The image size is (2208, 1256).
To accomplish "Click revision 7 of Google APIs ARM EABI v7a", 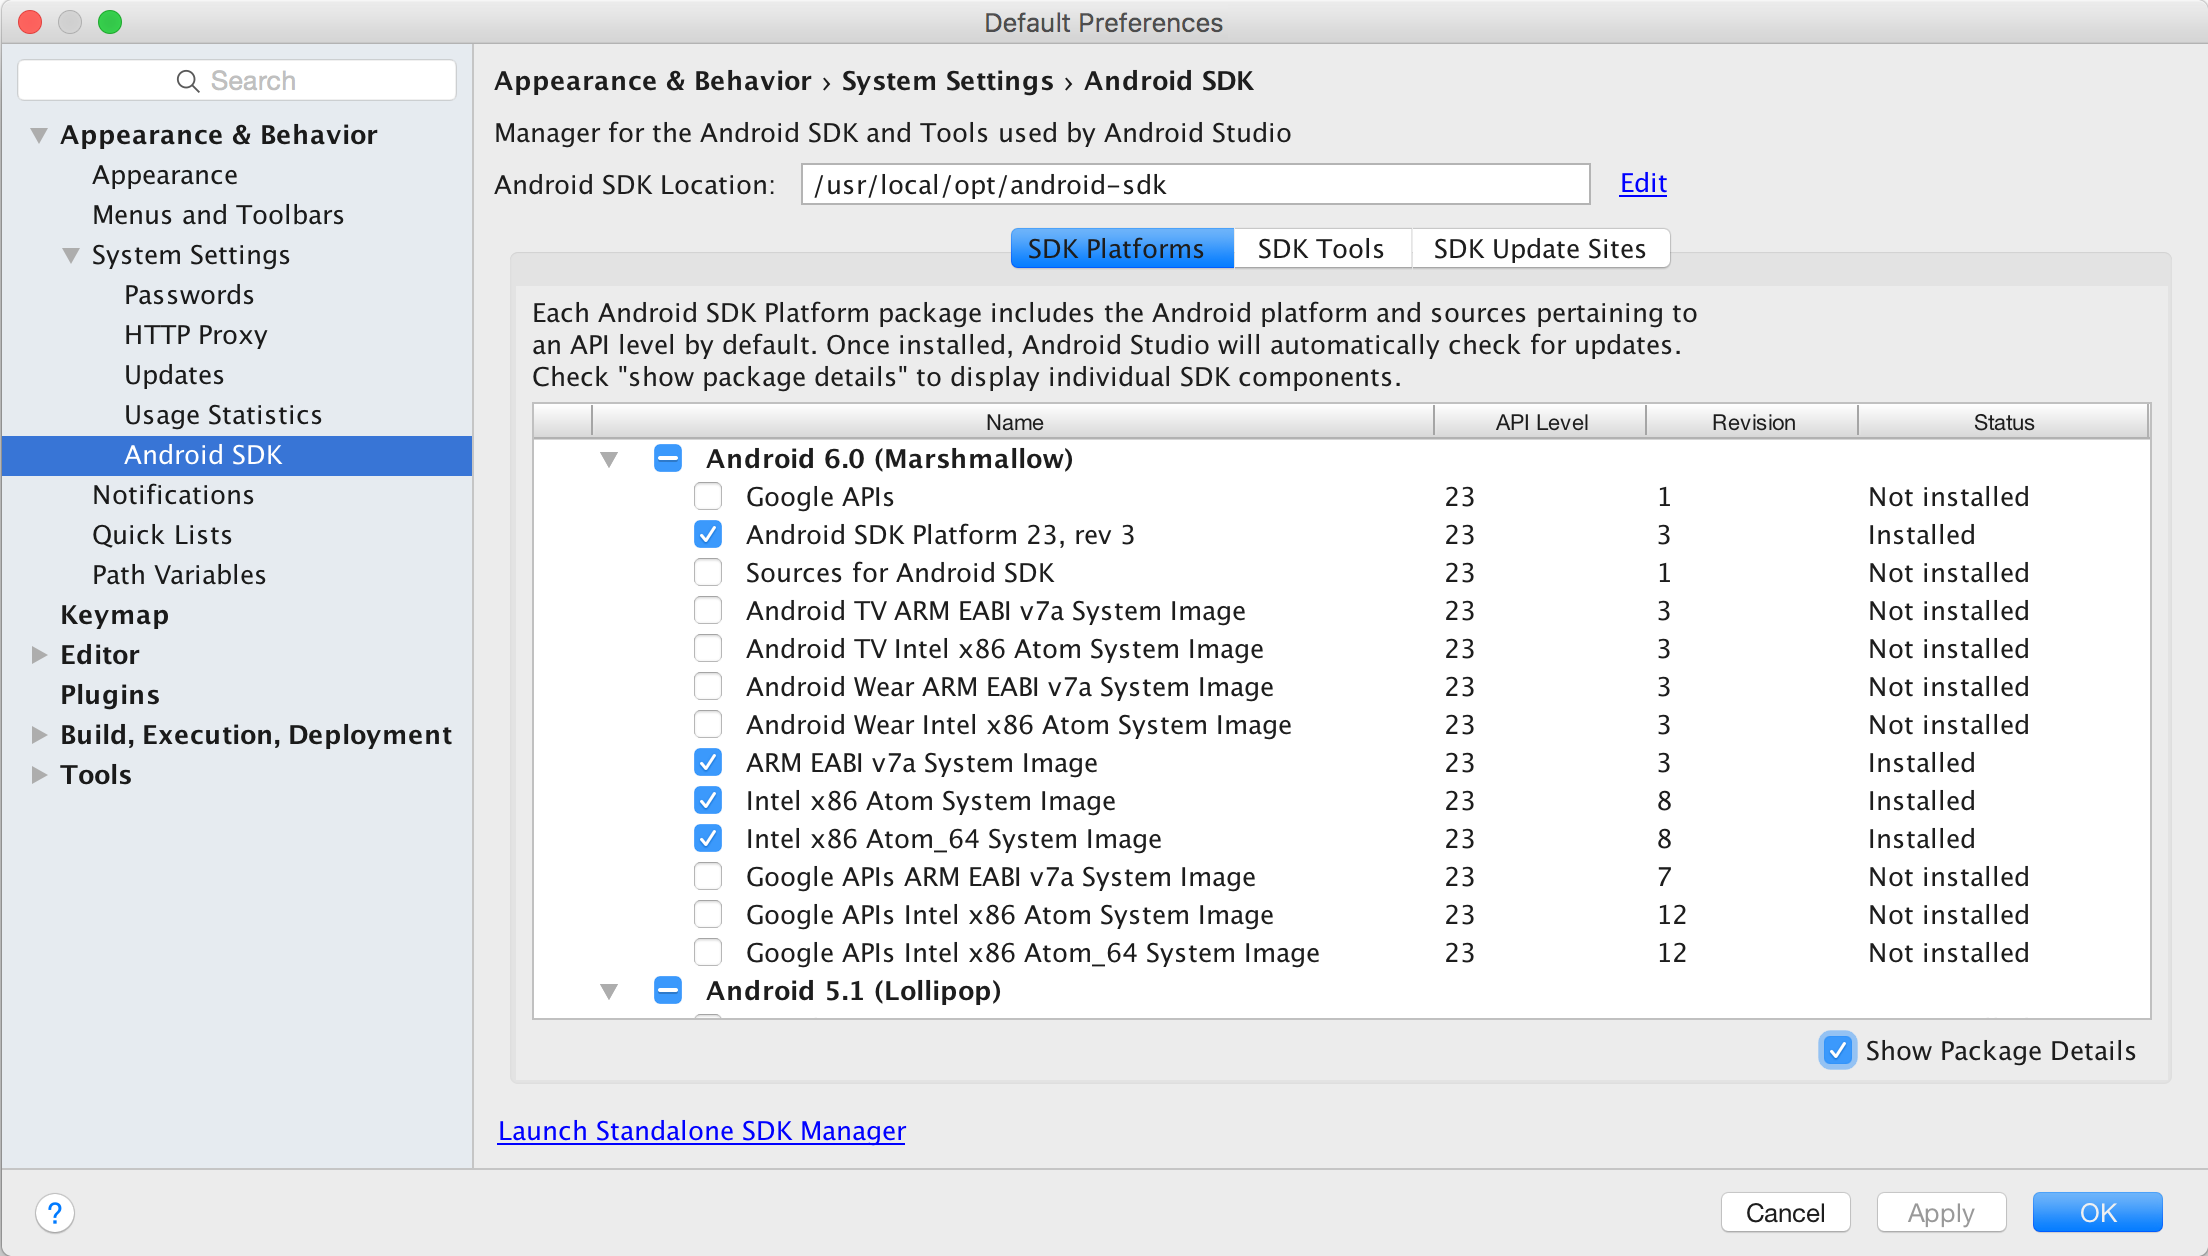I will (x=1664, y=877).
